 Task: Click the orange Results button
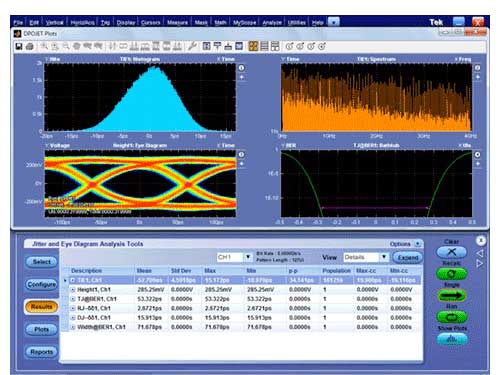(x=42, y=307)
